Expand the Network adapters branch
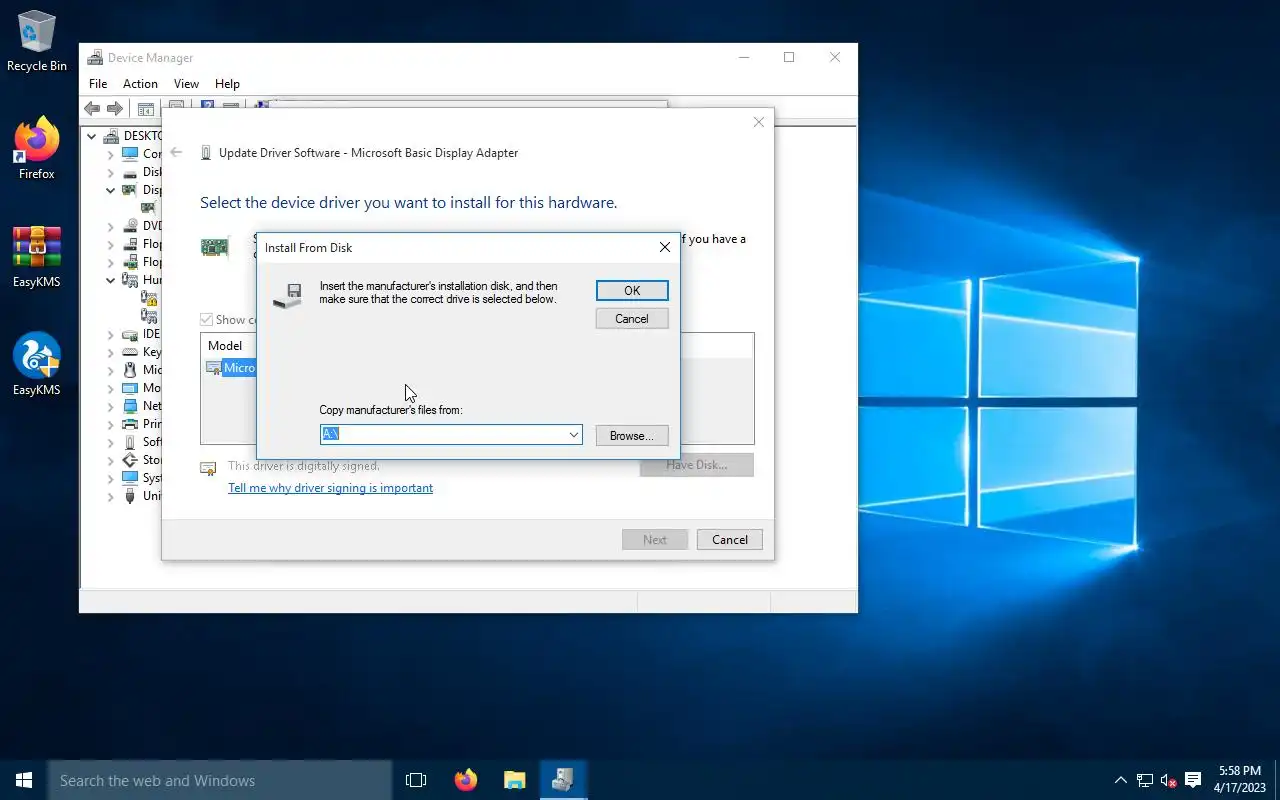This screenshot has width=1280, height=800. coord(111,406)
